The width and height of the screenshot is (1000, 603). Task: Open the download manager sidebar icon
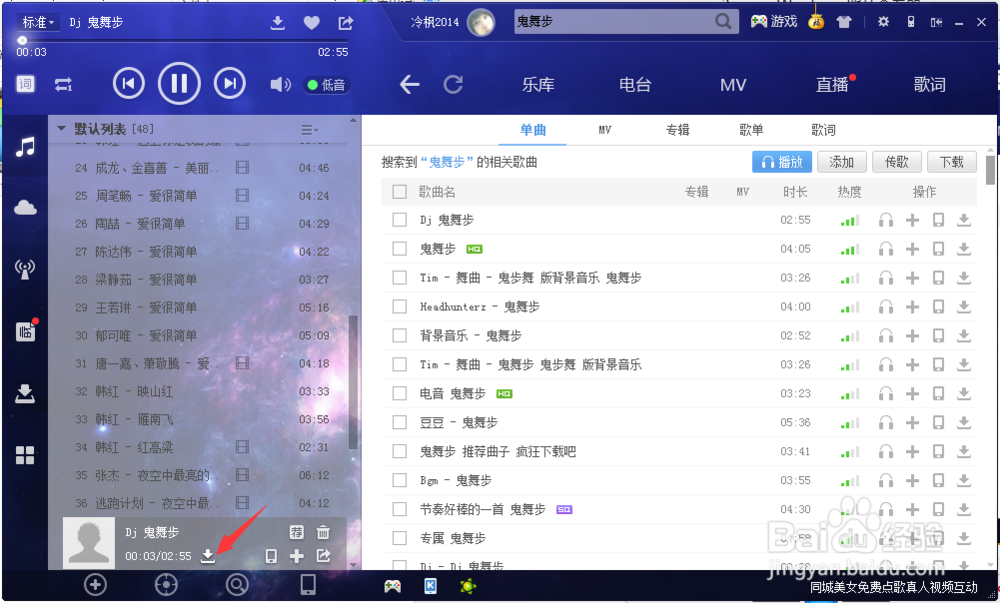point(25,393)
